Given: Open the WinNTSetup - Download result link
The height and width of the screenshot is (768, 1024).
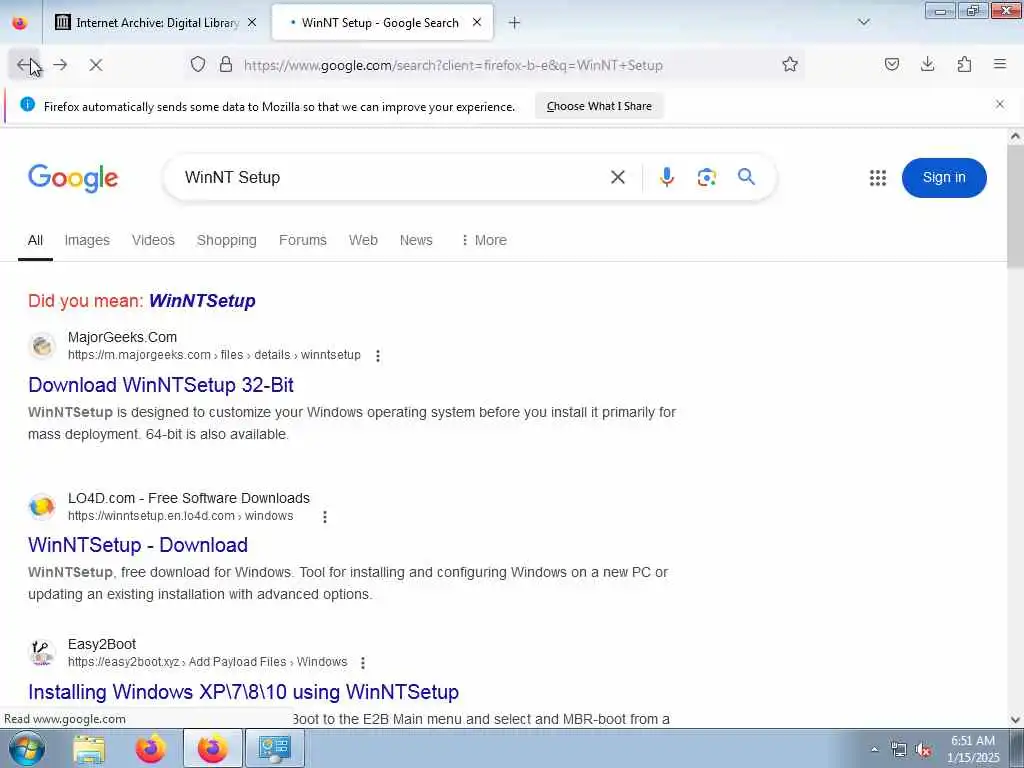Looking at the screenshot, I should pos(138,545).
